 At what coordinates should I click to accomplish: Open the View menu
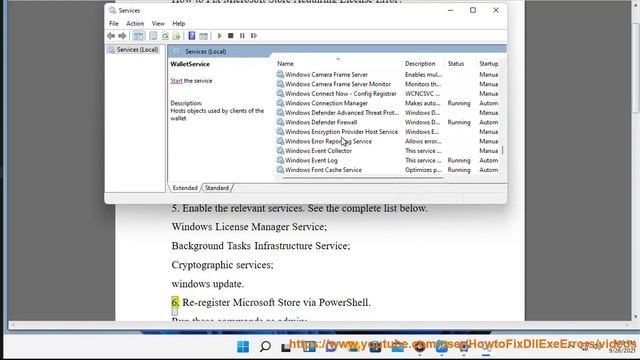158,24
